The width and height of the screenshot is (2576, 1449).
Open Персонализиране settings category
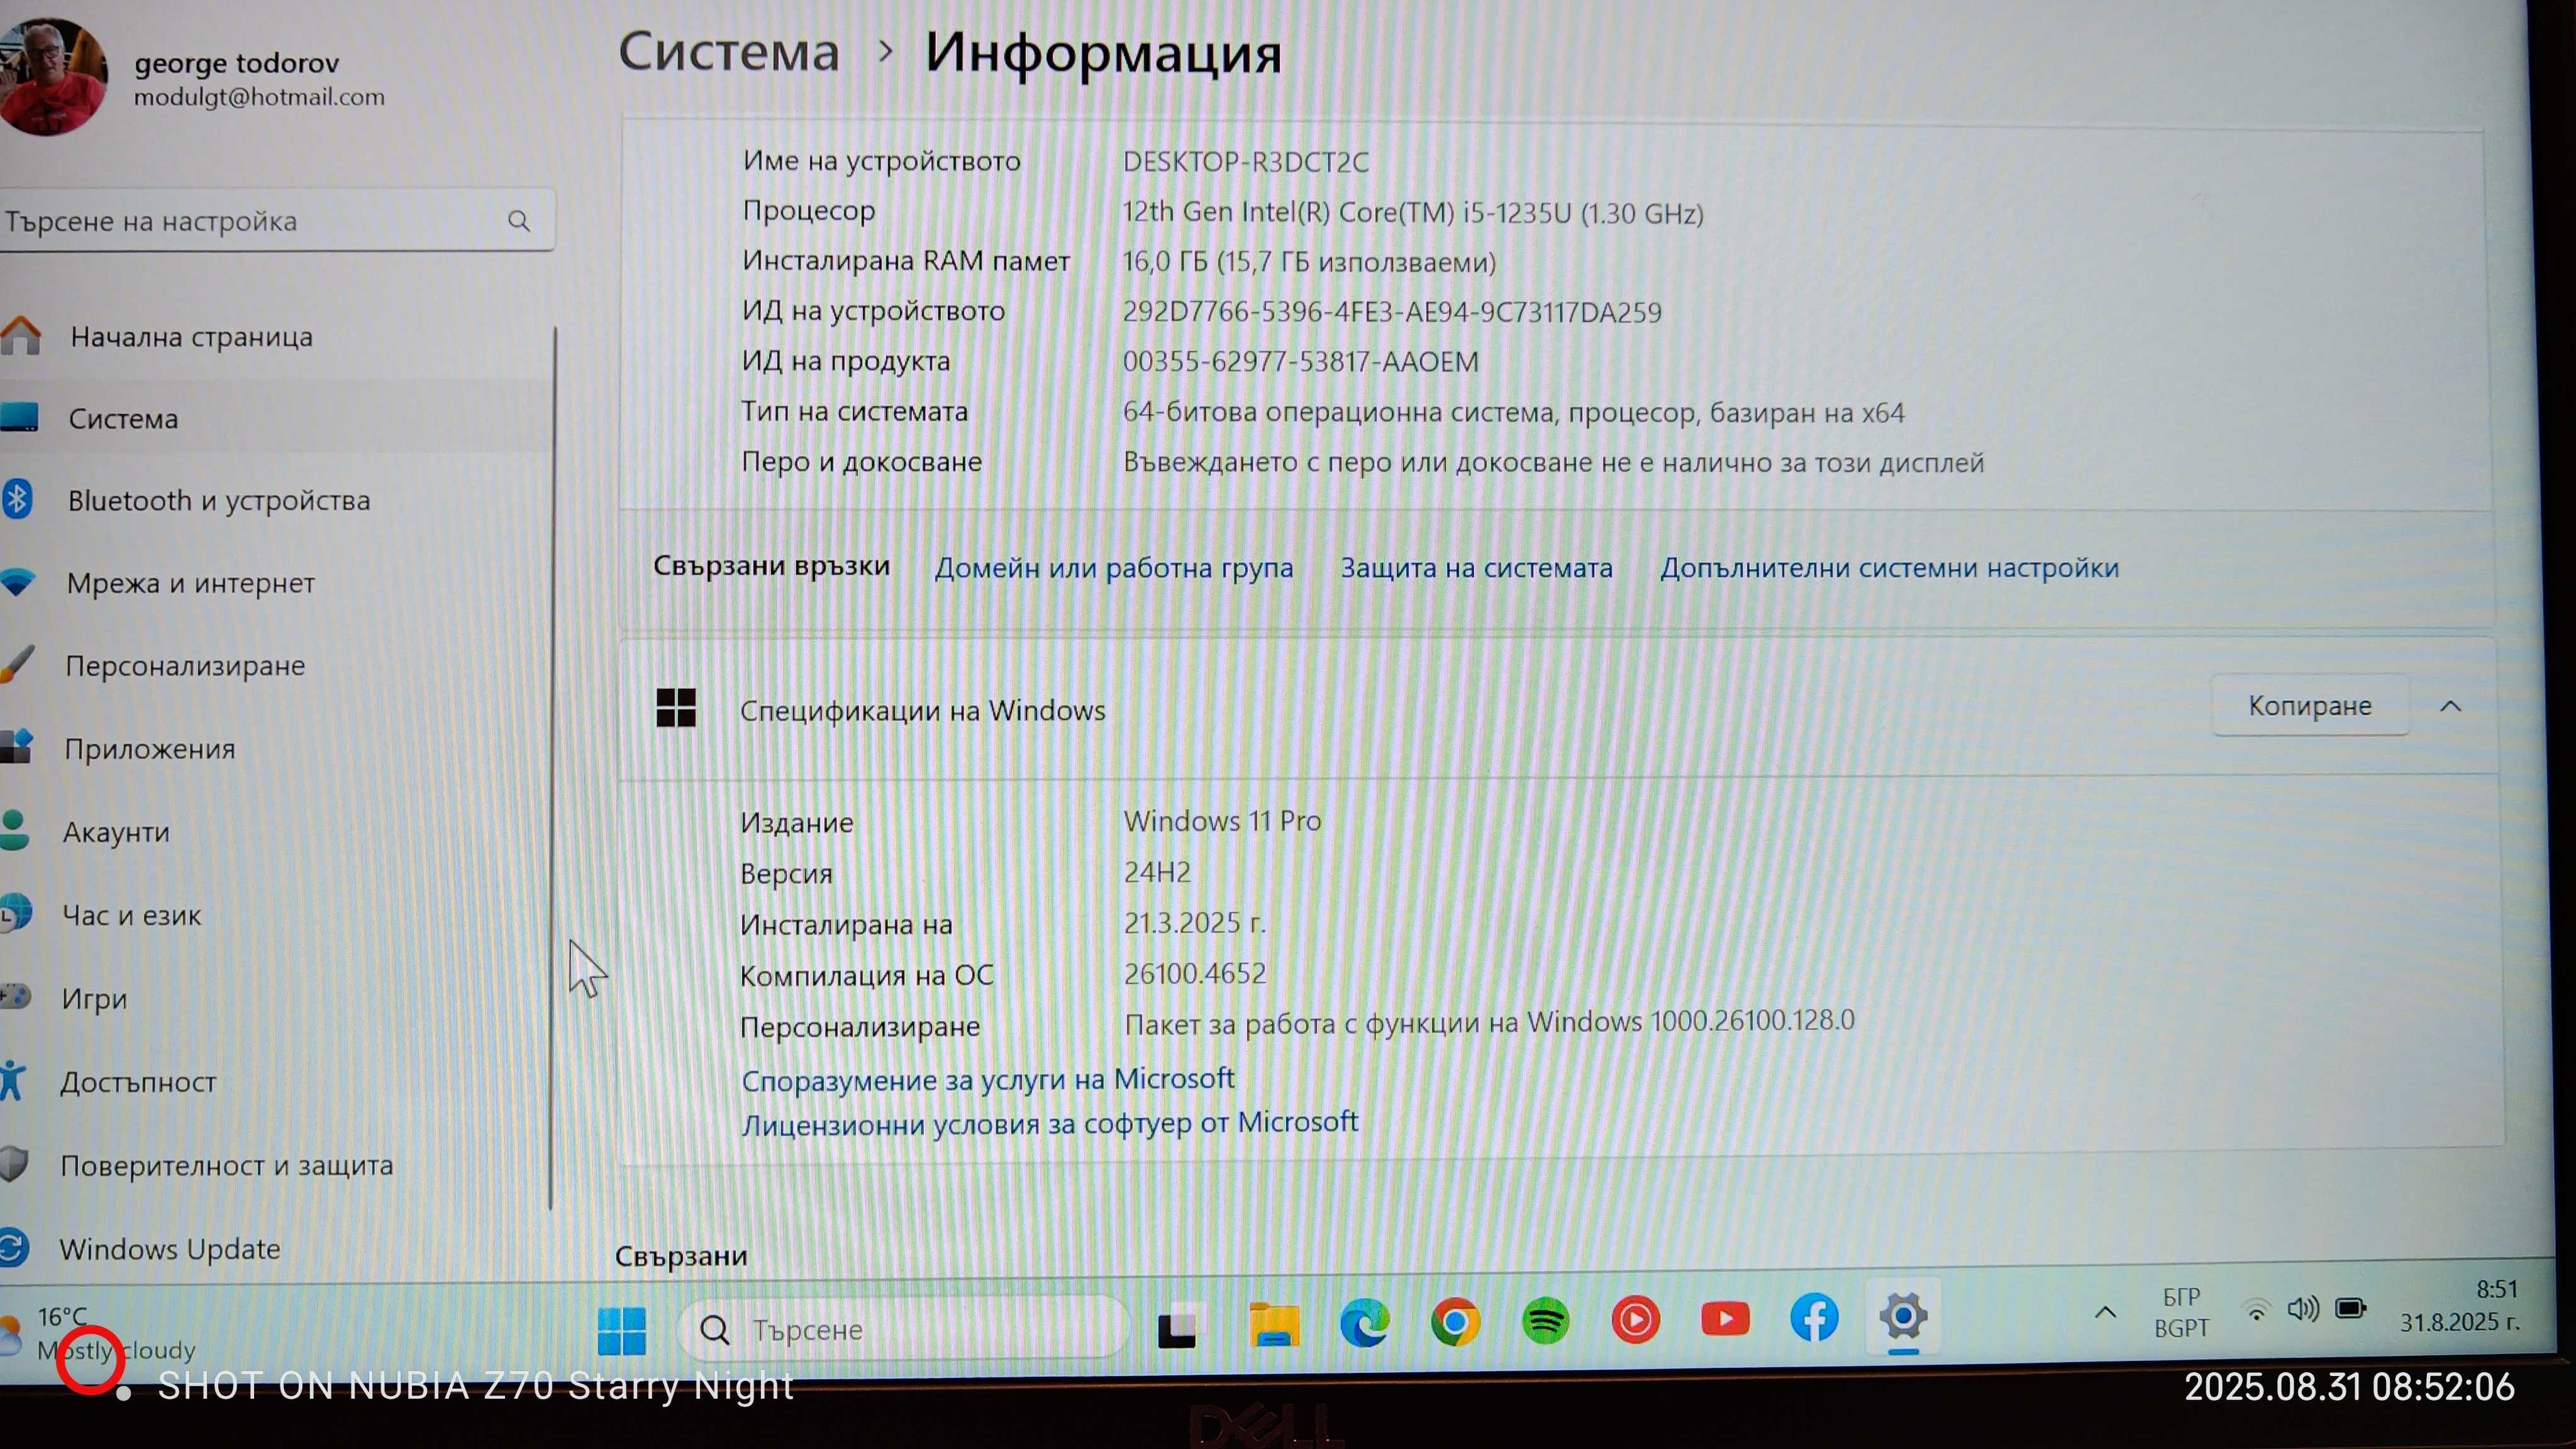click(x=185, y=666)
